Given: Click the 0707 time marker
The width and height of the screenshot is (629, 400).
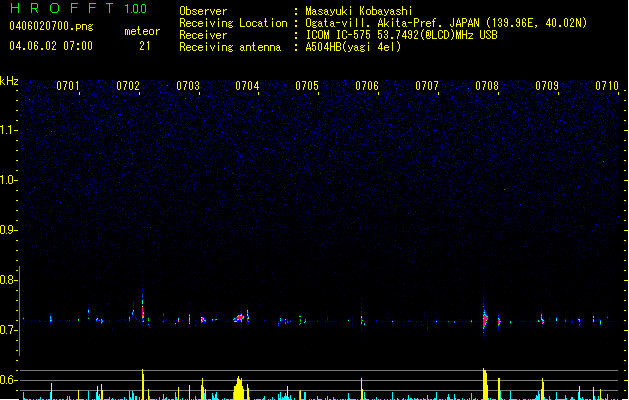Looking at the screenshot, I should point(427,86).
